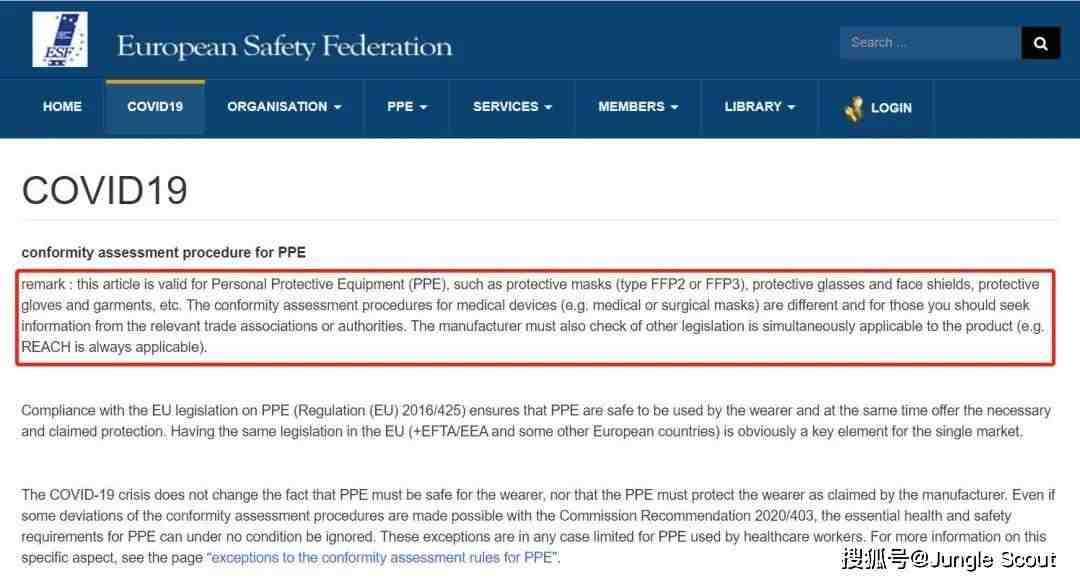Open the PPE dropdown menu
The image size is (1080, 582).
pyautogui.click(x=406, y=107)
